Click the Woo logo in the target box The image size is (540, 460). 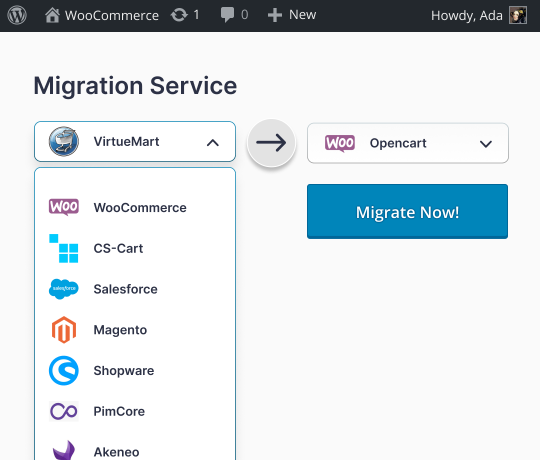point(340,143)
